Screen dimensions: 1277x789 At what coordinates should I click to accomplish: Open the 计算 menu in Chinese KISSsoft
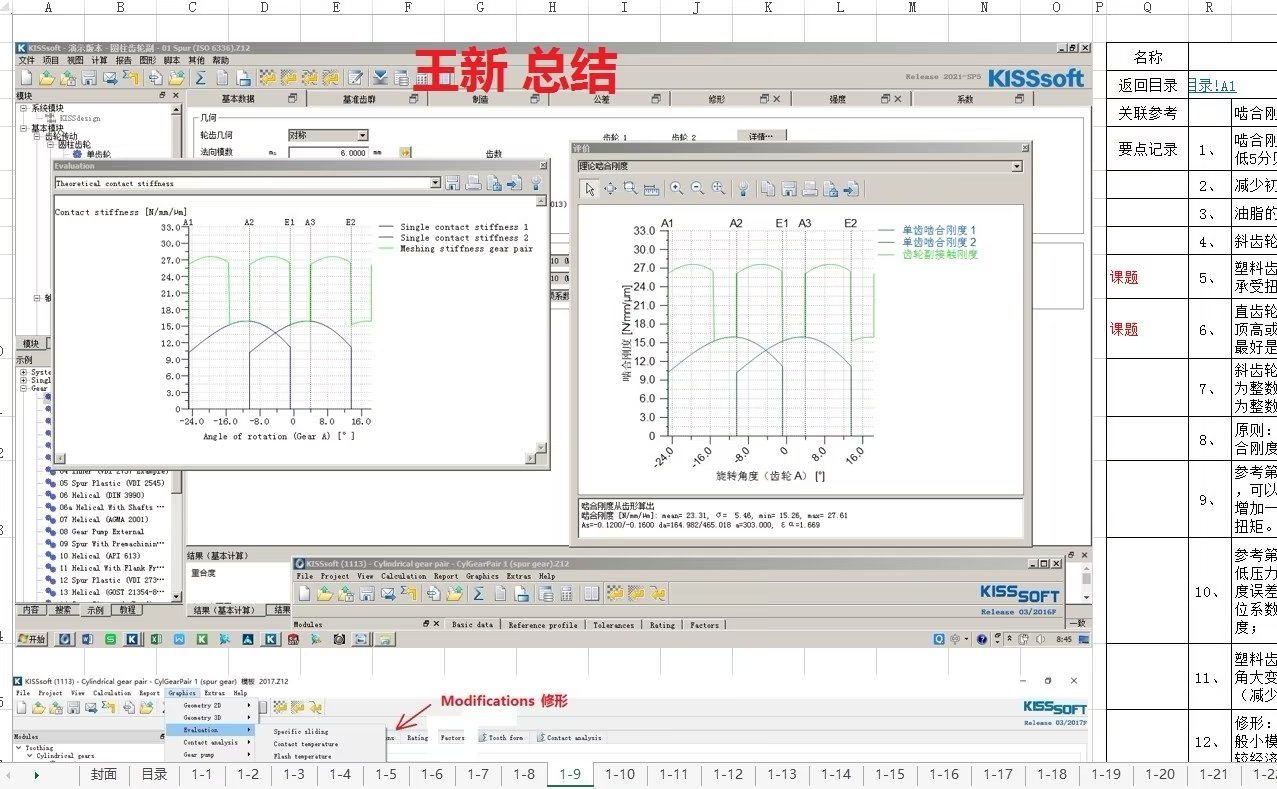pos(99,60)
